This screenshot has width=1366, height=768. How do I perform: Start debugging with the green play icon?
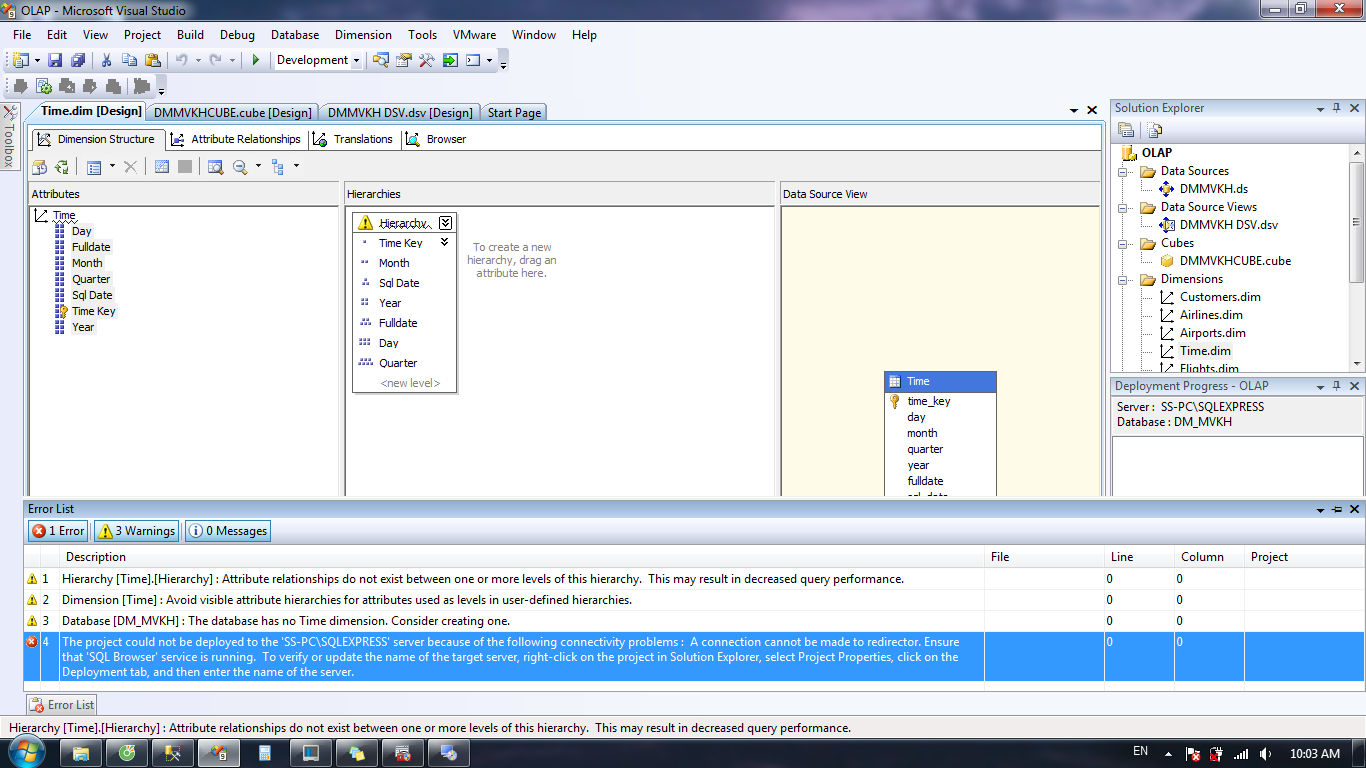(x=256, y=60)
